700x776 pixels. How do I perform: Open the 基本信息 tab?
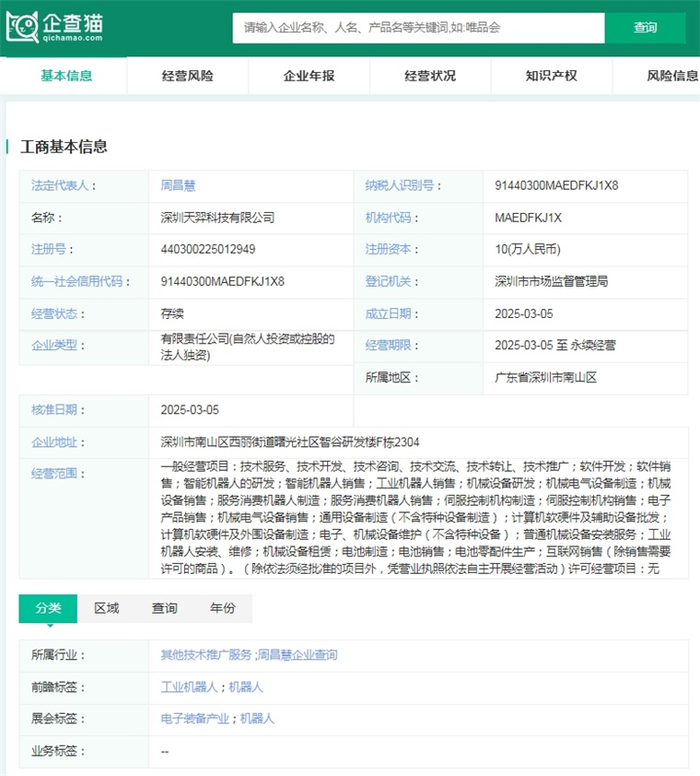point(66,76)
